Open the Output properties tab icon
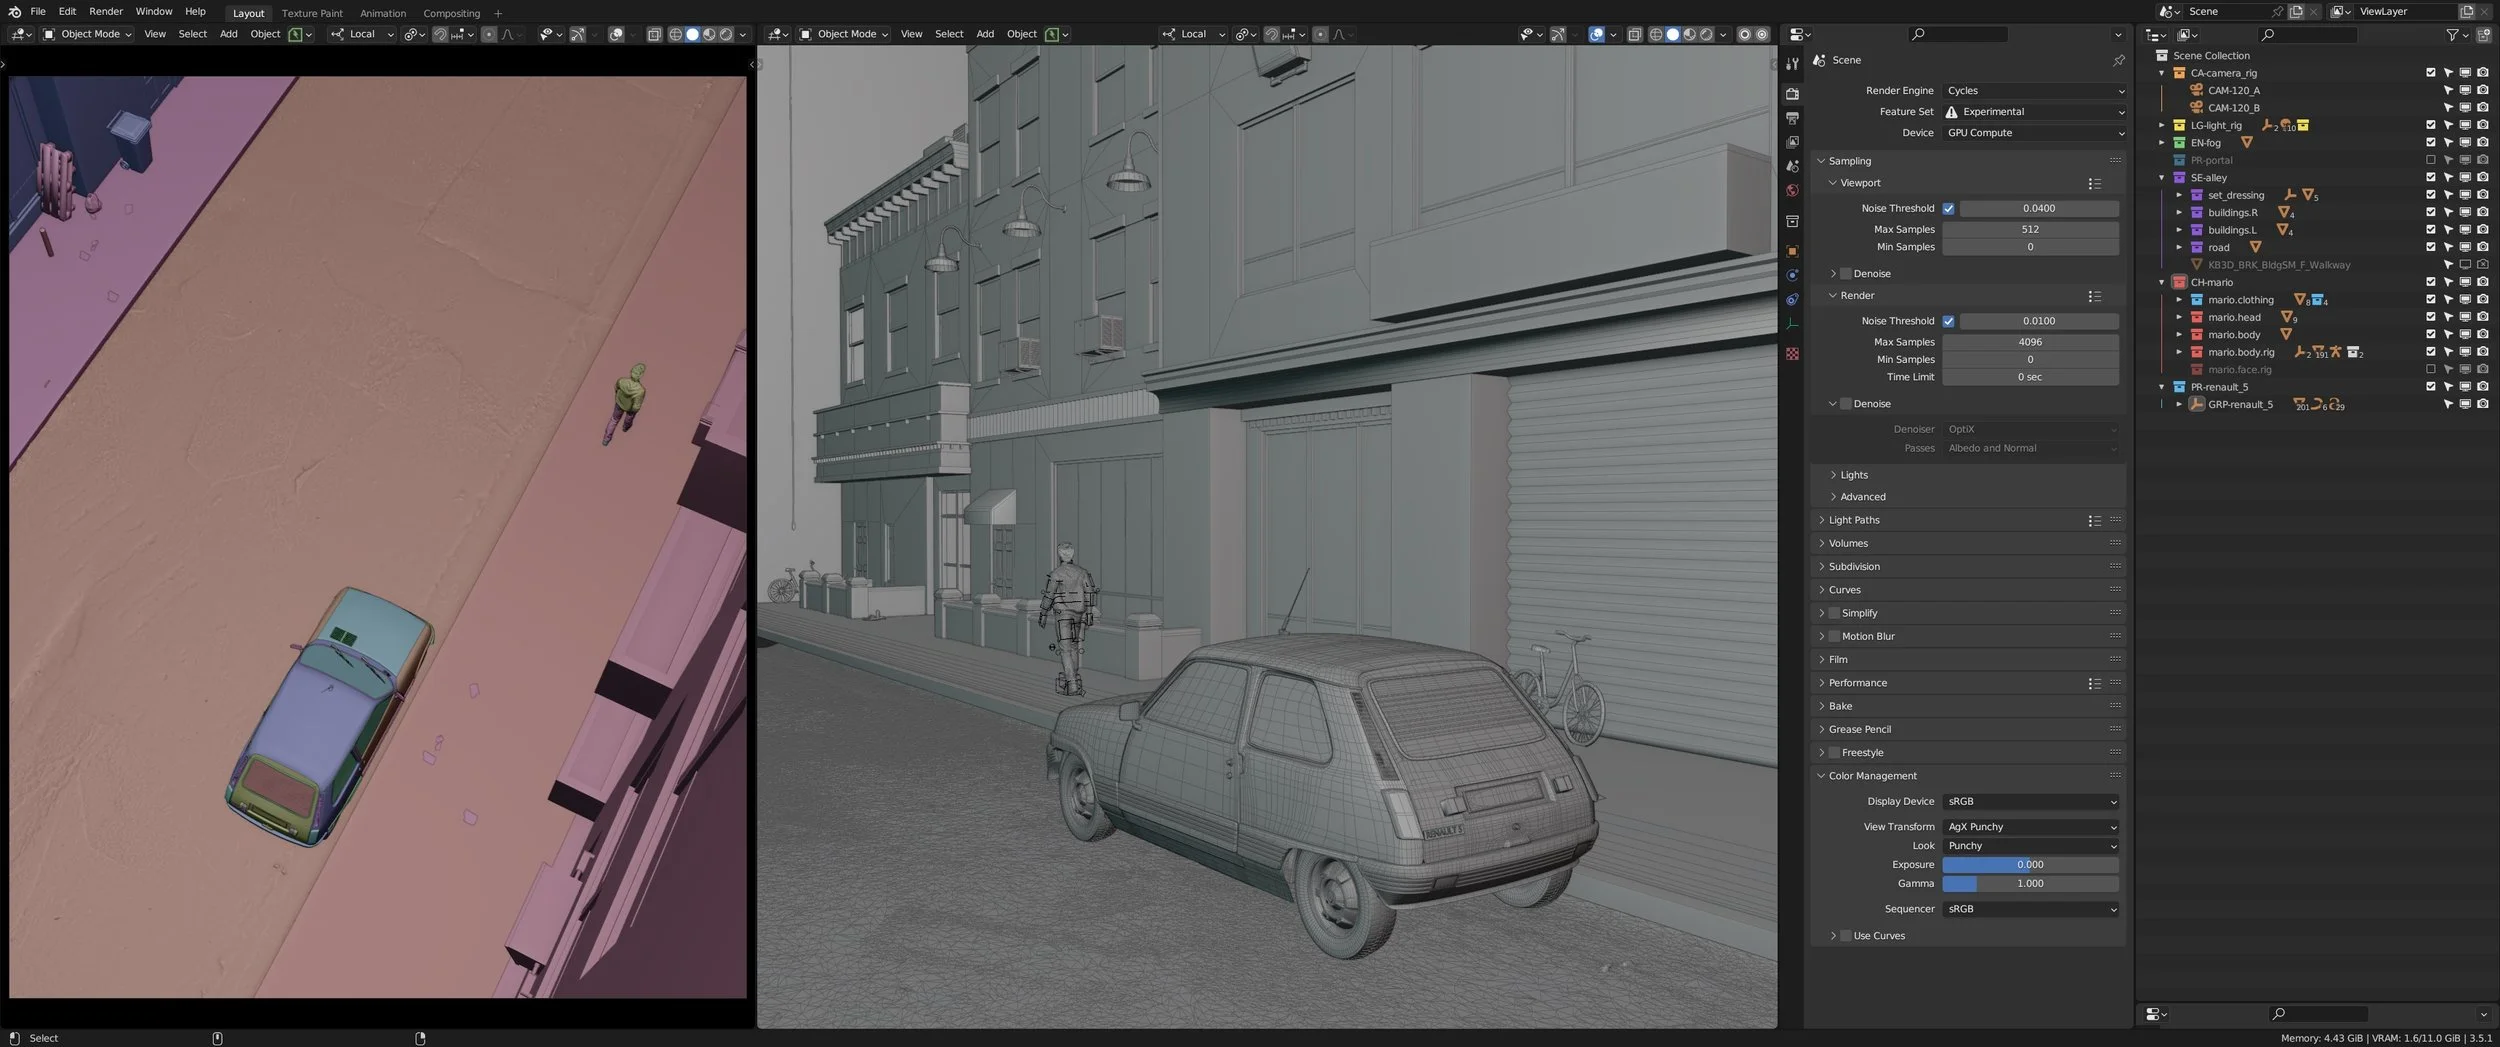The image size is (2500, 1047). pyautogui.click(x=1792, y=118)
